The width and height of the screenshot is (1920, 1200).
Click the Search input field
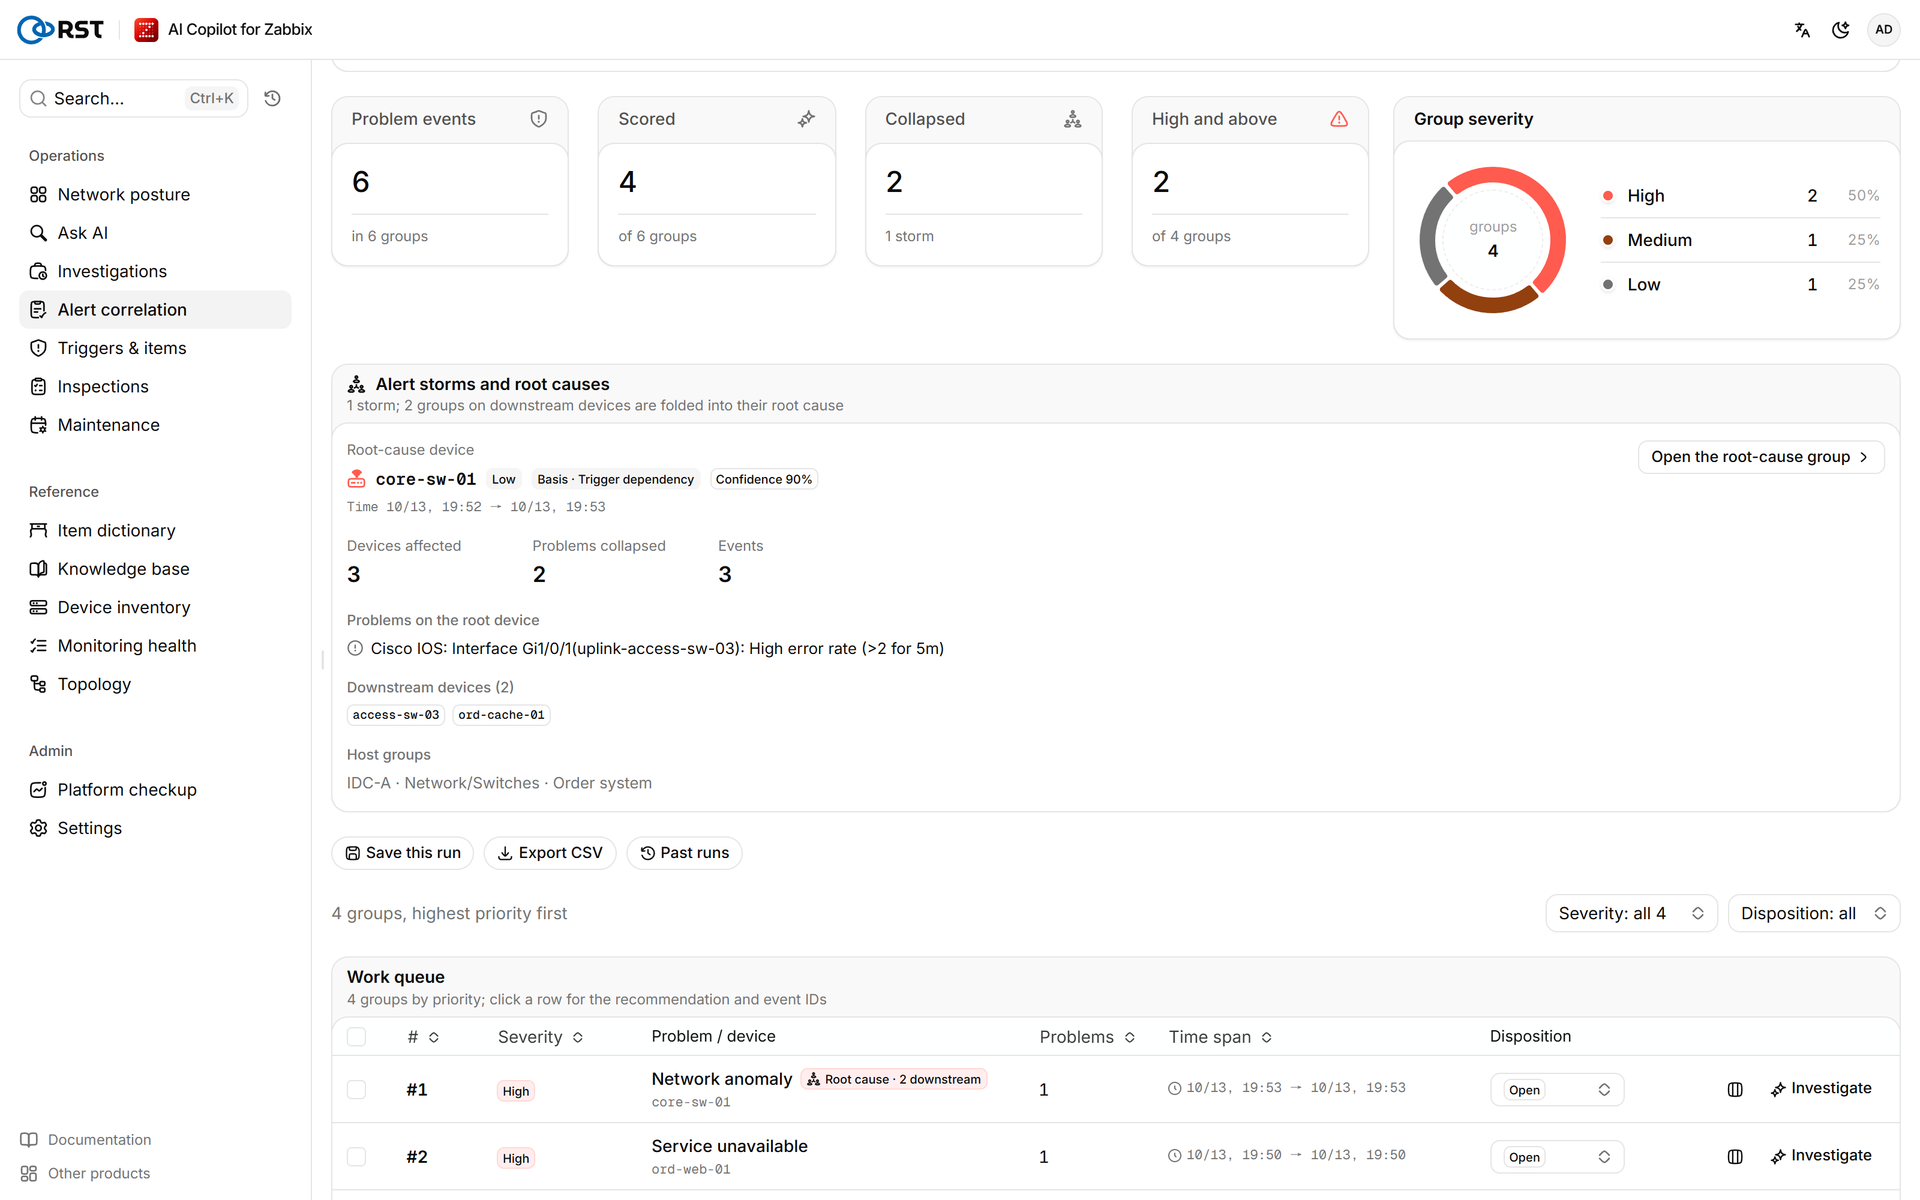134,98
